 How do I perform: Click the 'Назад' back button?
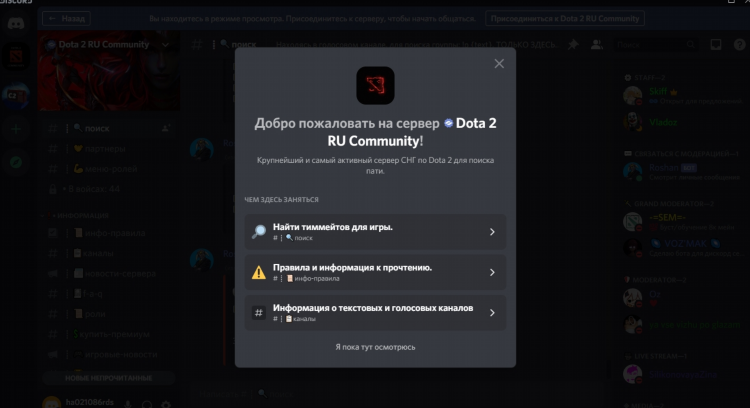[x=66, y=19]
